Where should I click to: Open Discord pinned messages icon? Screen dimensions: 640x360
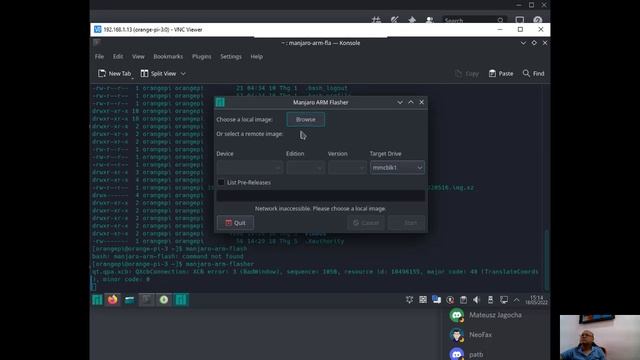coord(412,20)
